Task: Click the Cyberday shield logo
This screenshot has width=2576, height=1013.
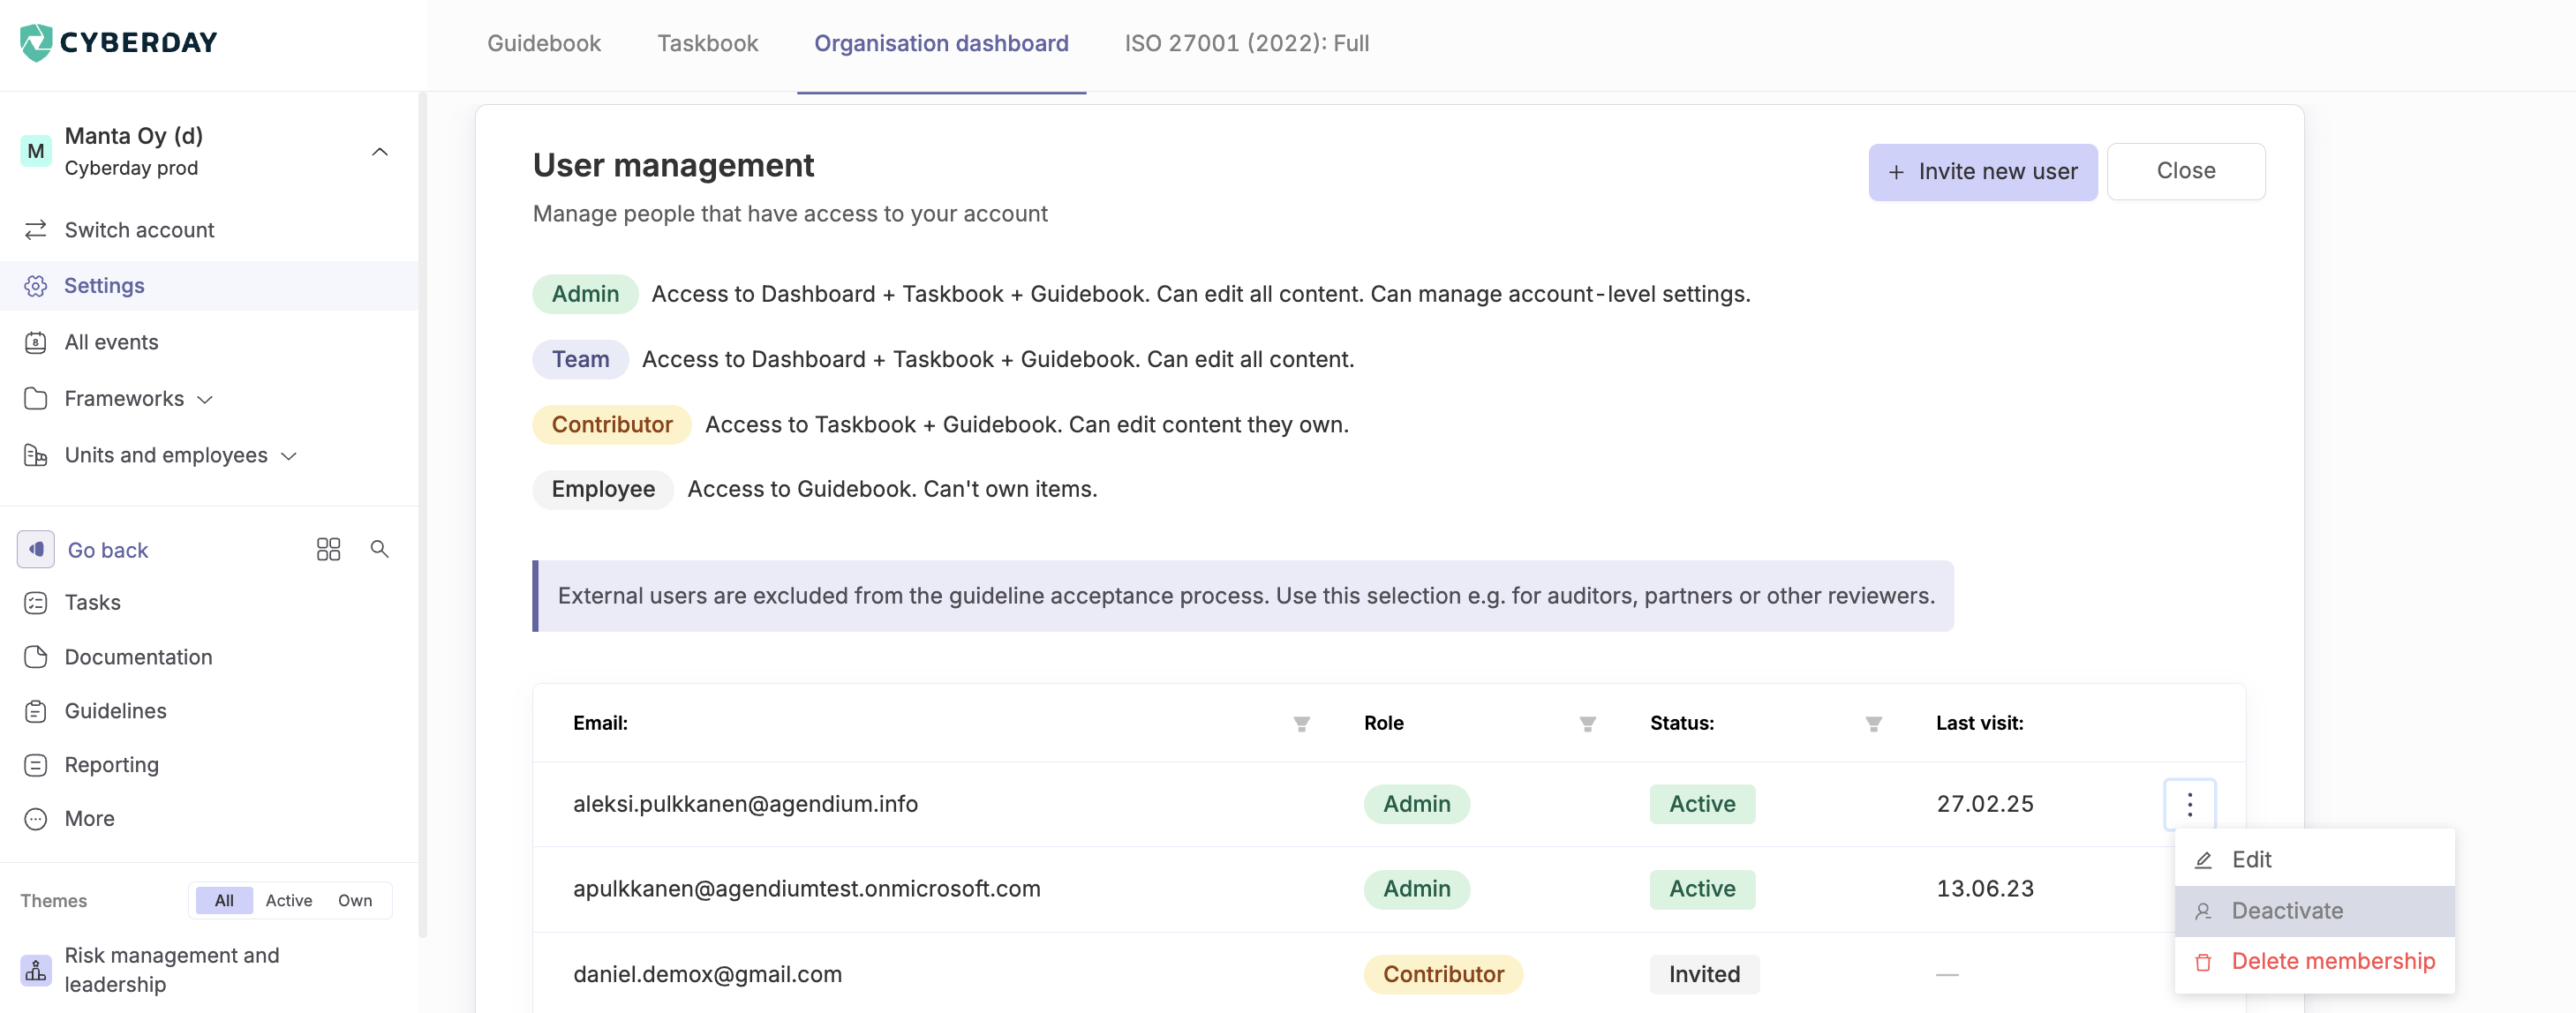Action: point(36,42)
